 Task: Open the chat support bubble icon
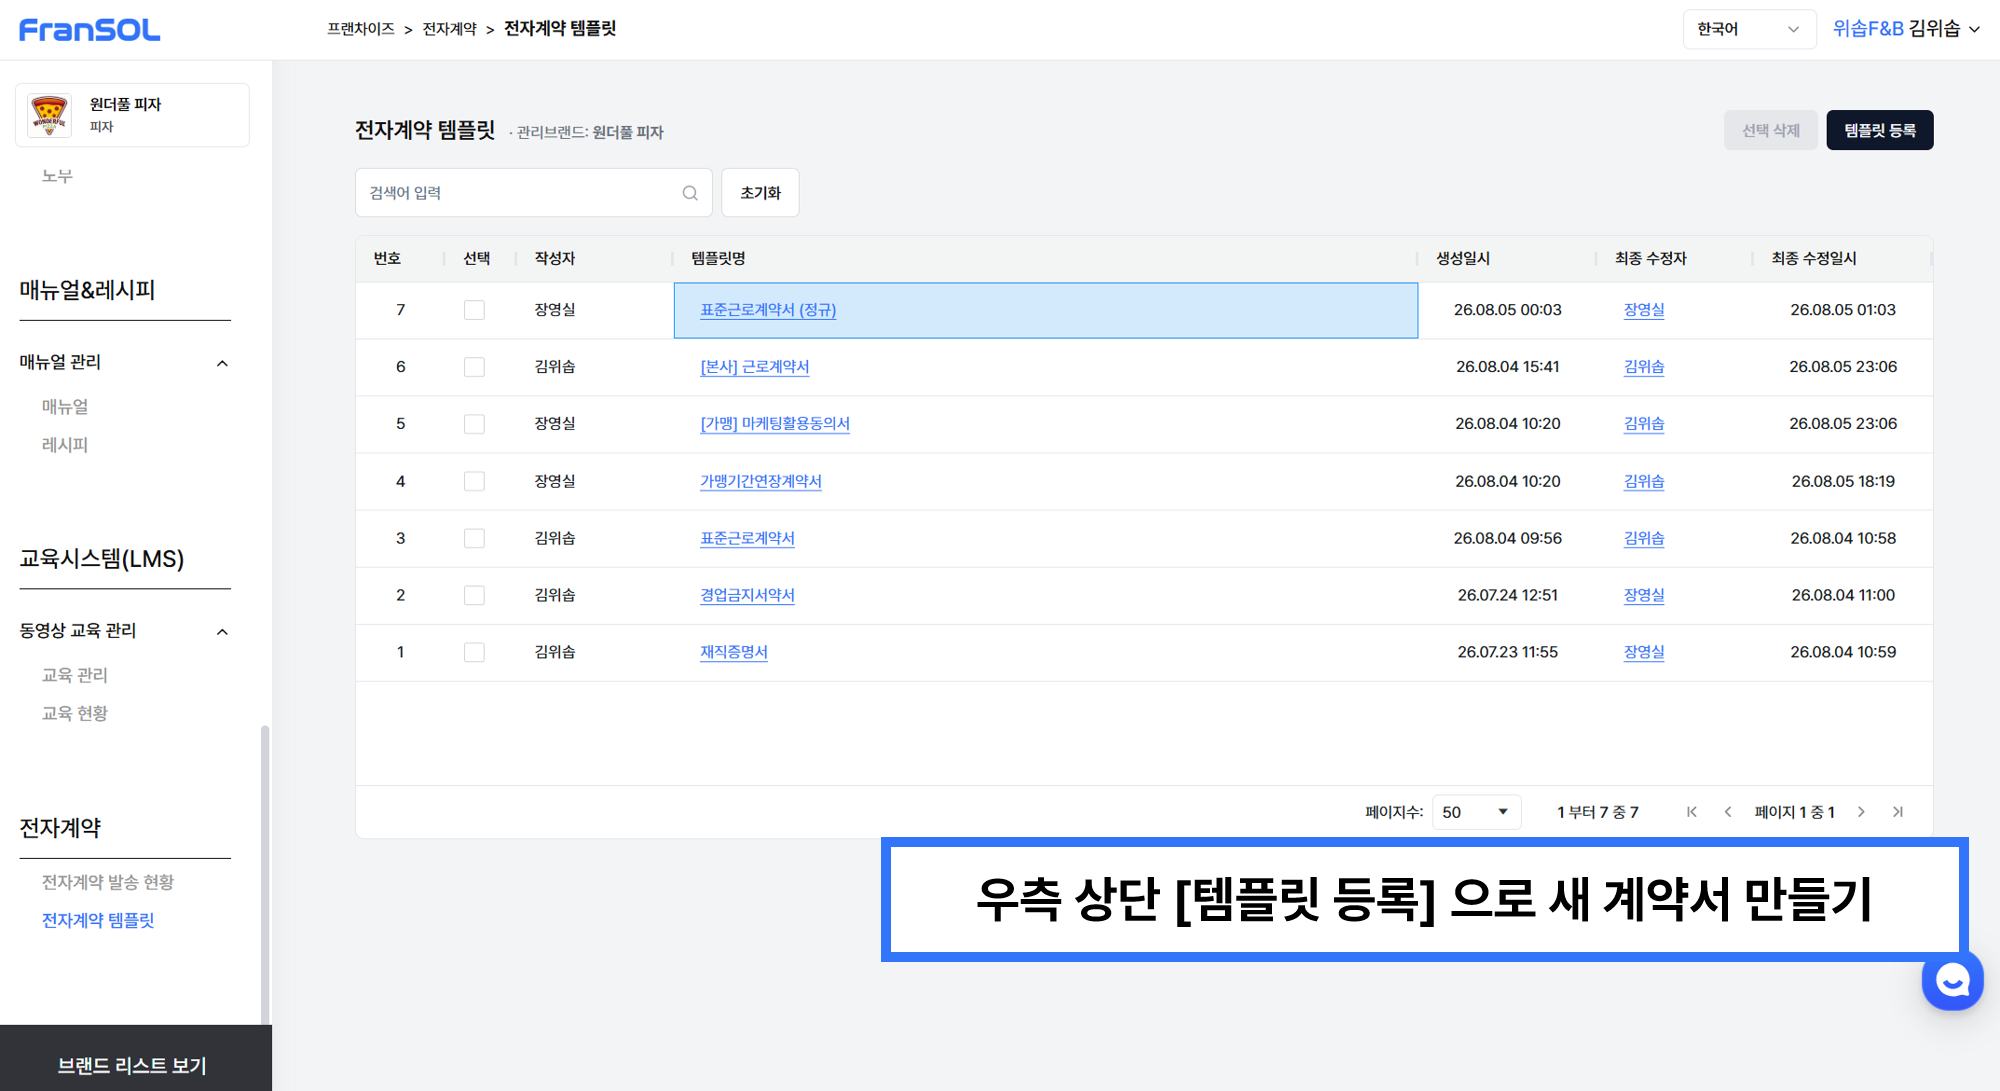tap(1952, 980)
